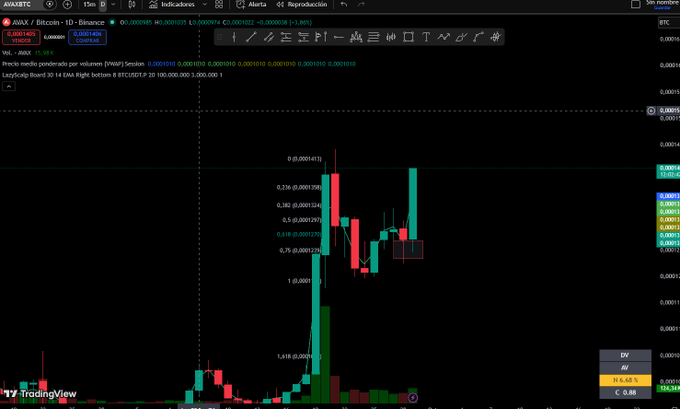Click the eye icon beside AVAXBTC

50,4
